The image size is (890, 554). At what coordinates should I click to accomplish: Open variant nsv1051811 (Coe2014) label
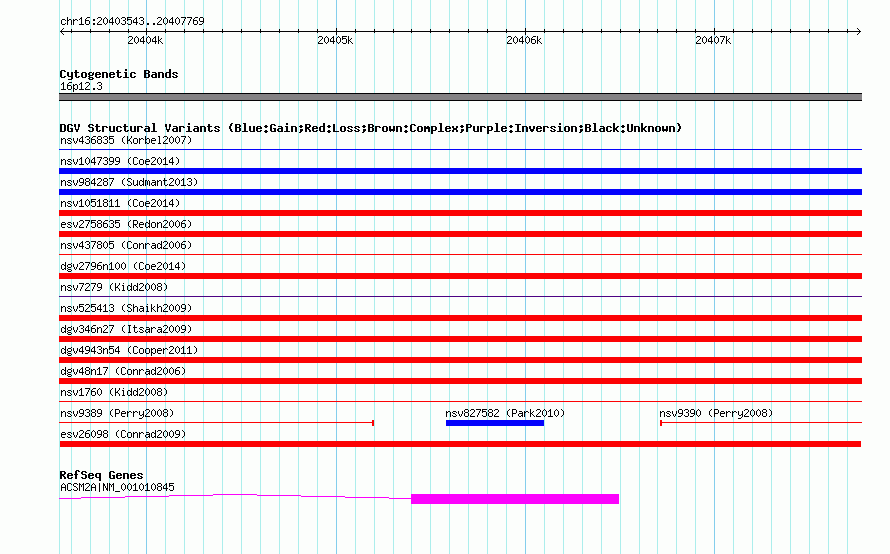pos(120,203)
